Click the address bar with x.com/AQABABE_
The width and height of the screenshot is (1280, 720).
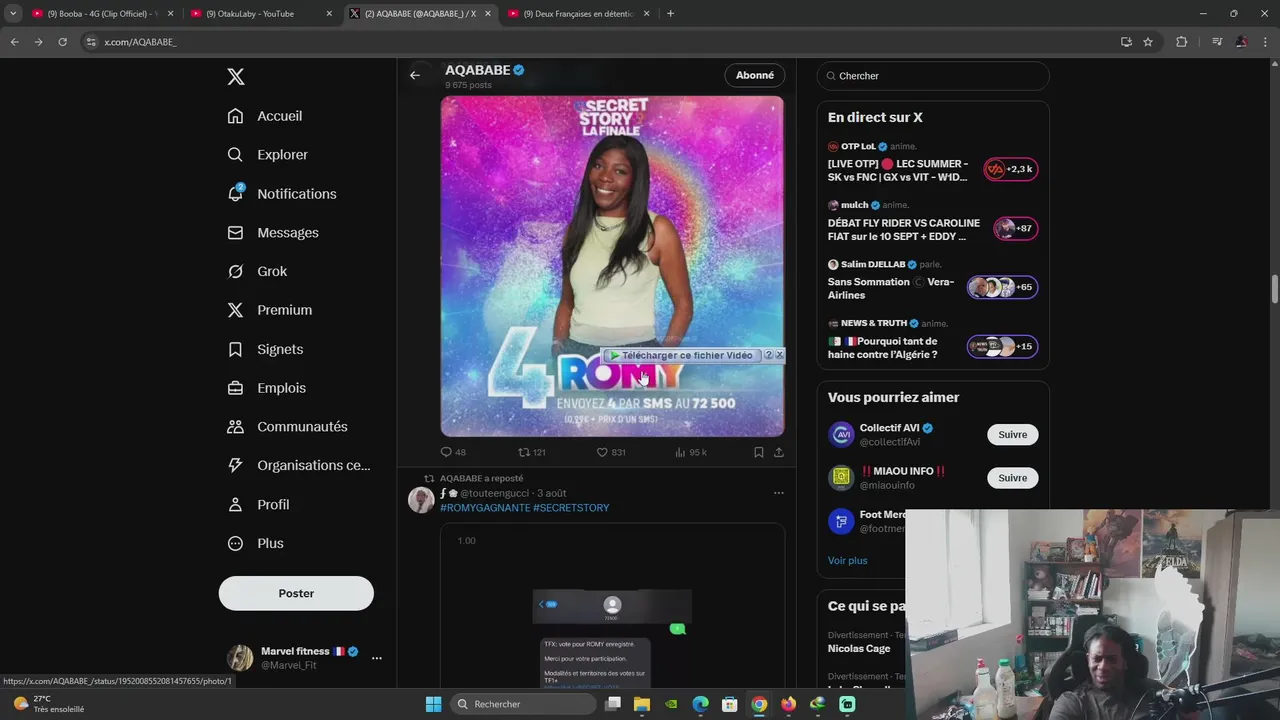600,42
